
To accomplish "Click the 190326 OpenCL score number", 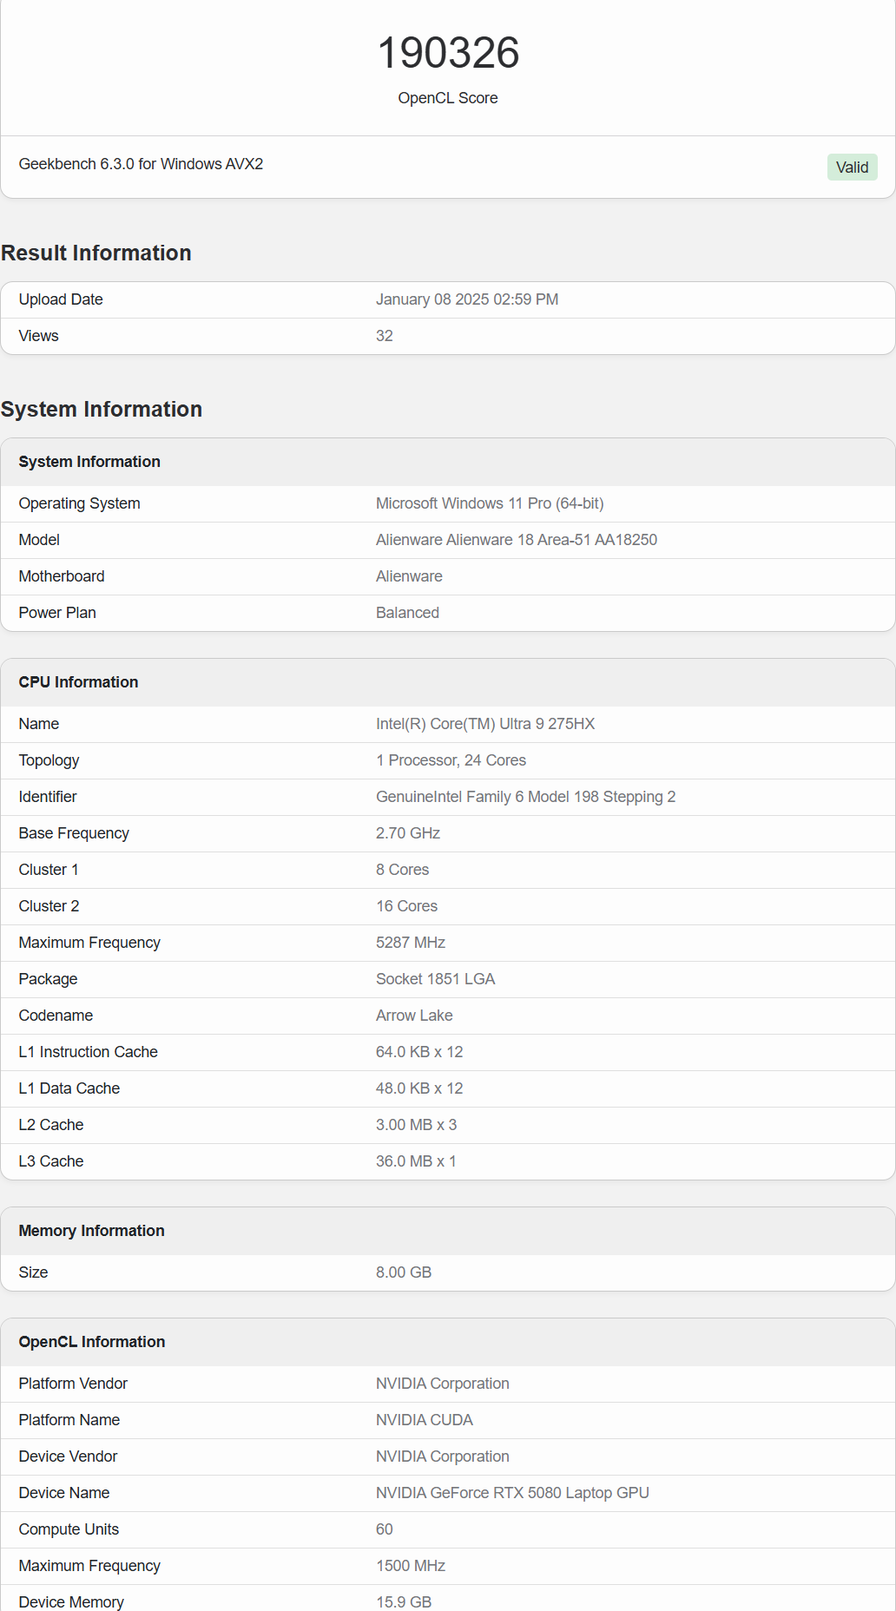I will pos(448,53).
